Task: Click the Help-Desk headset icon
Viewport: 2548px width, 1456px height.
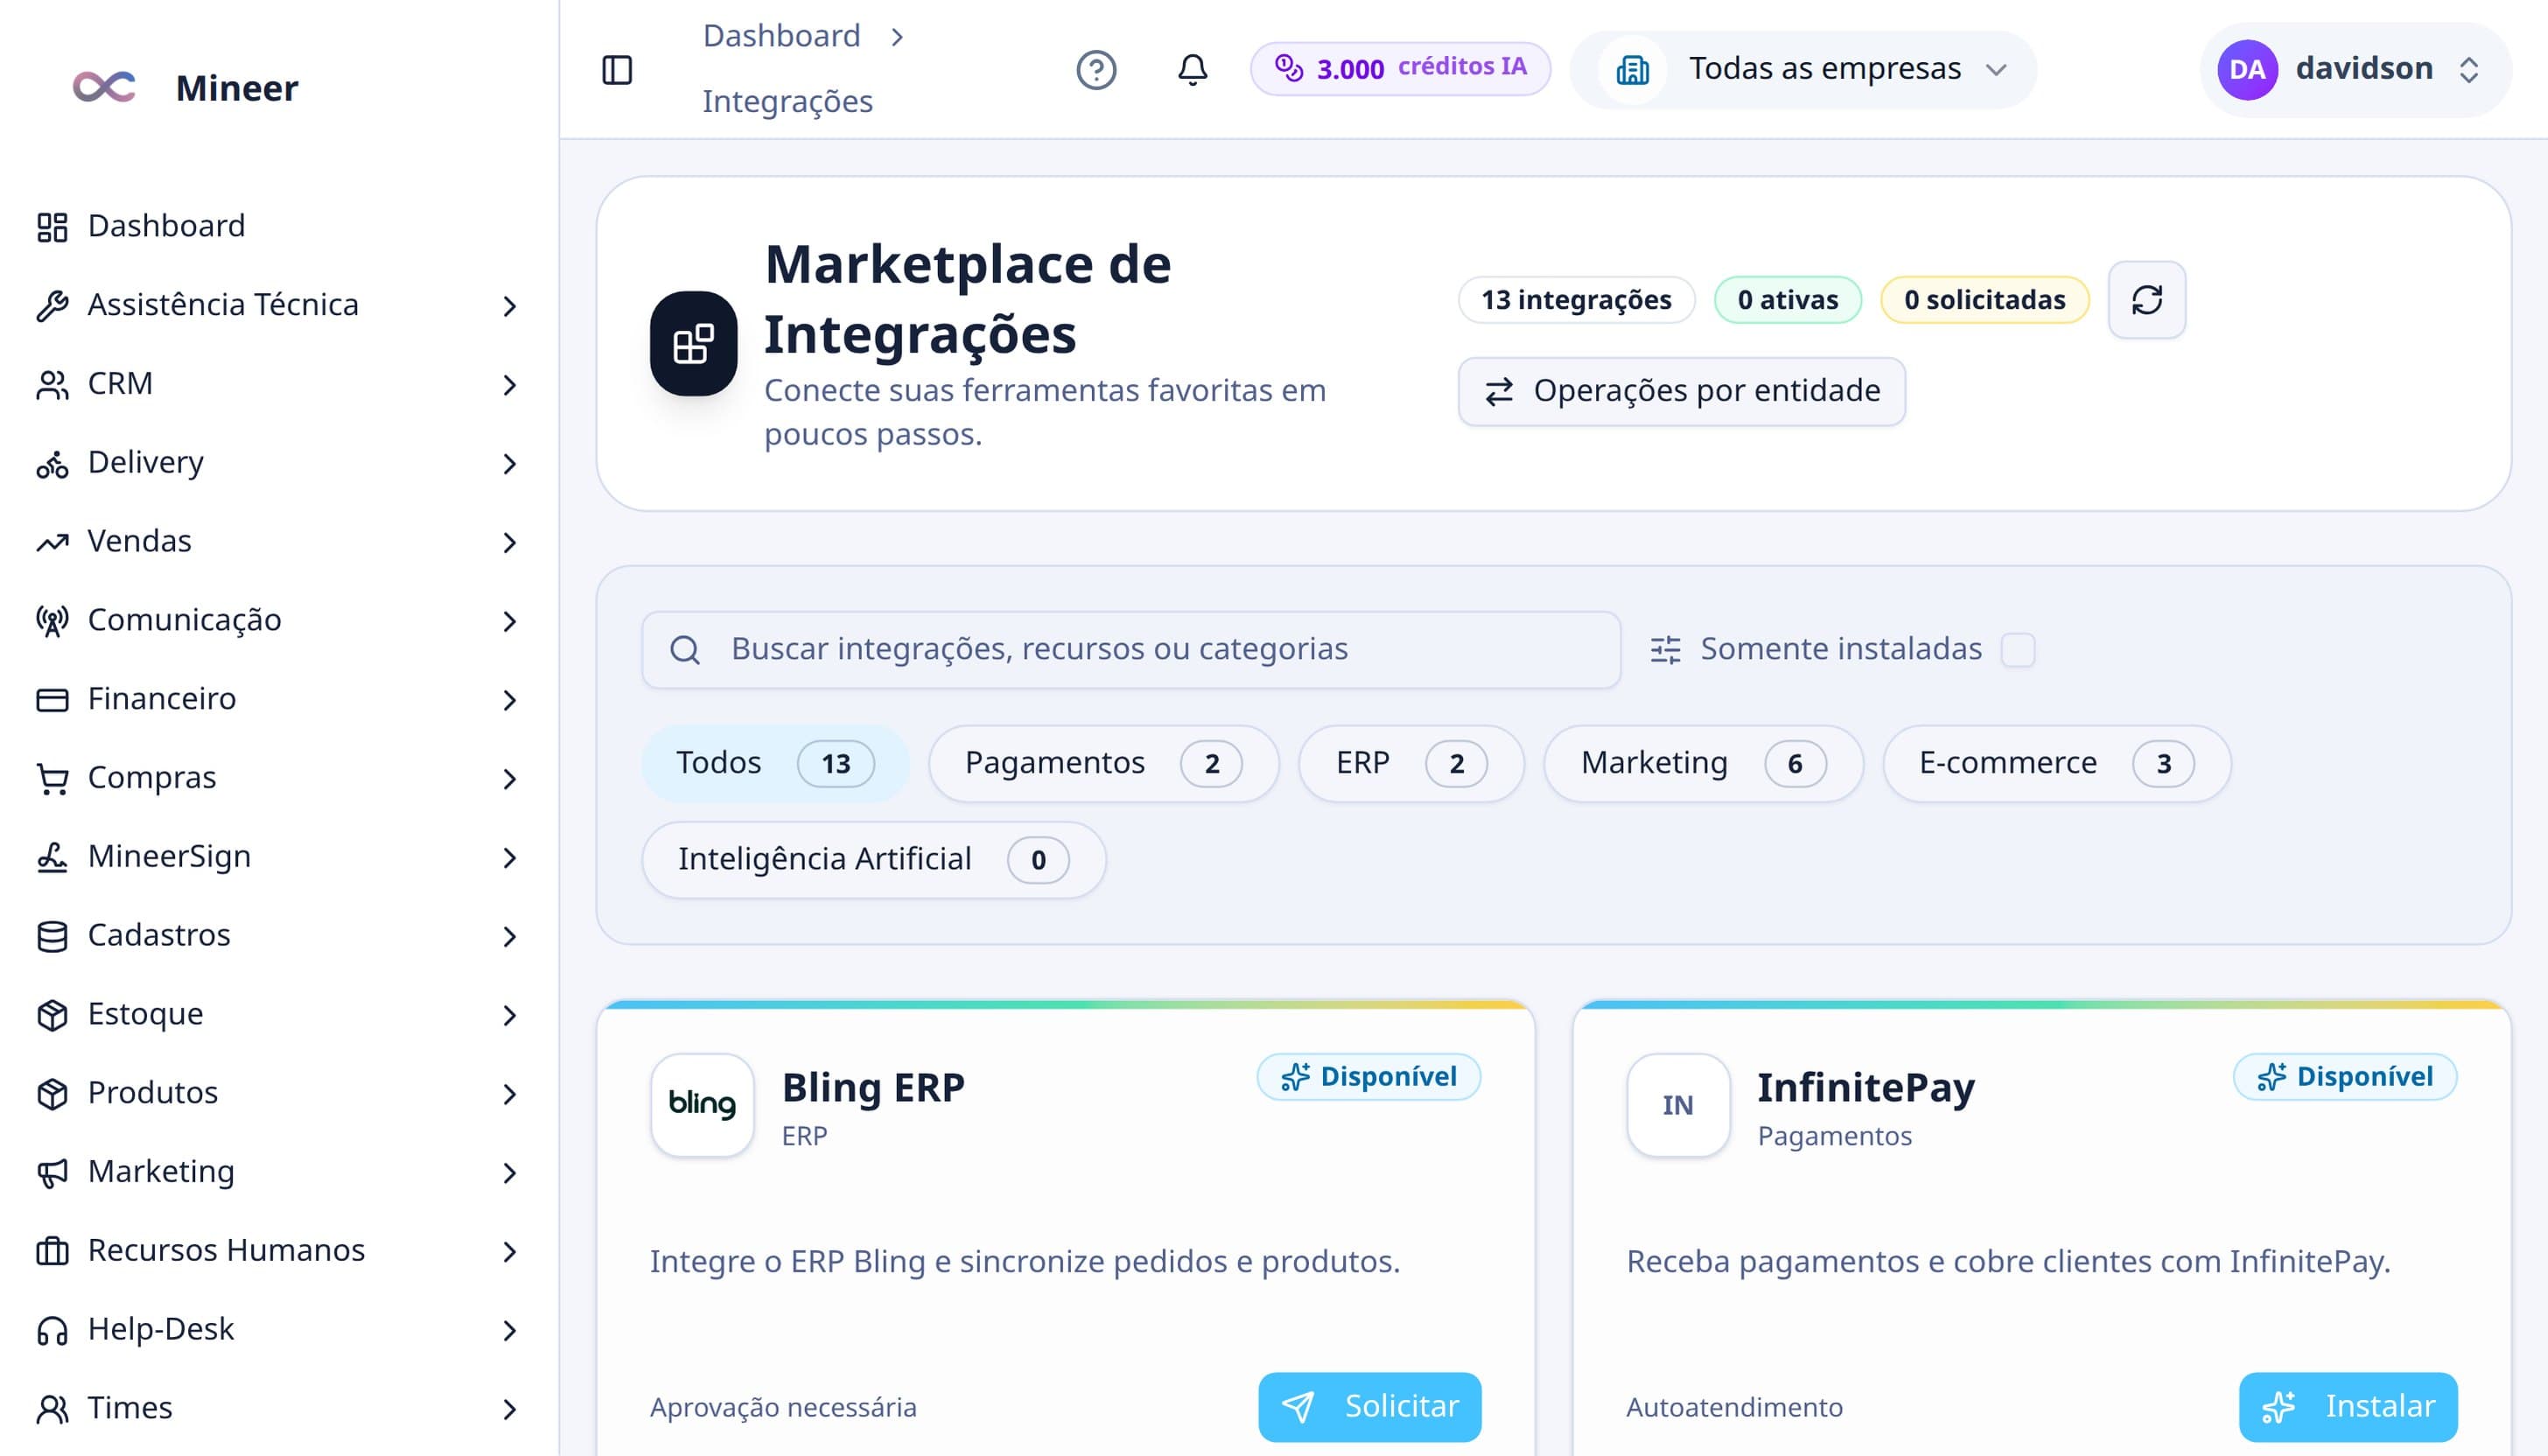Action: coord(52,1330)
